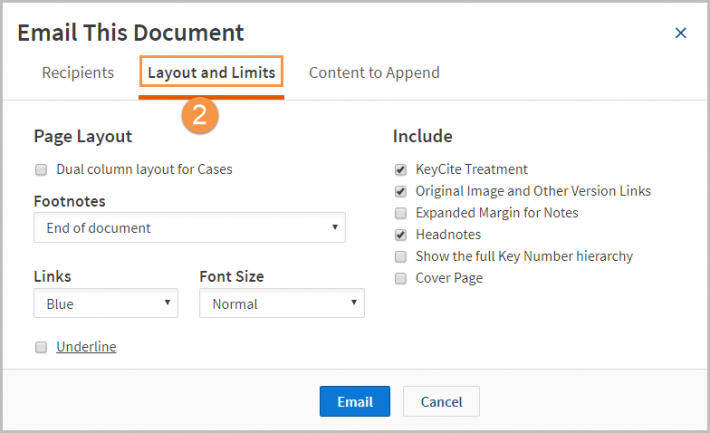The height and width of the screenshot is (433, 710).
Task: Click the Underline label link
Action: [86, 347]
